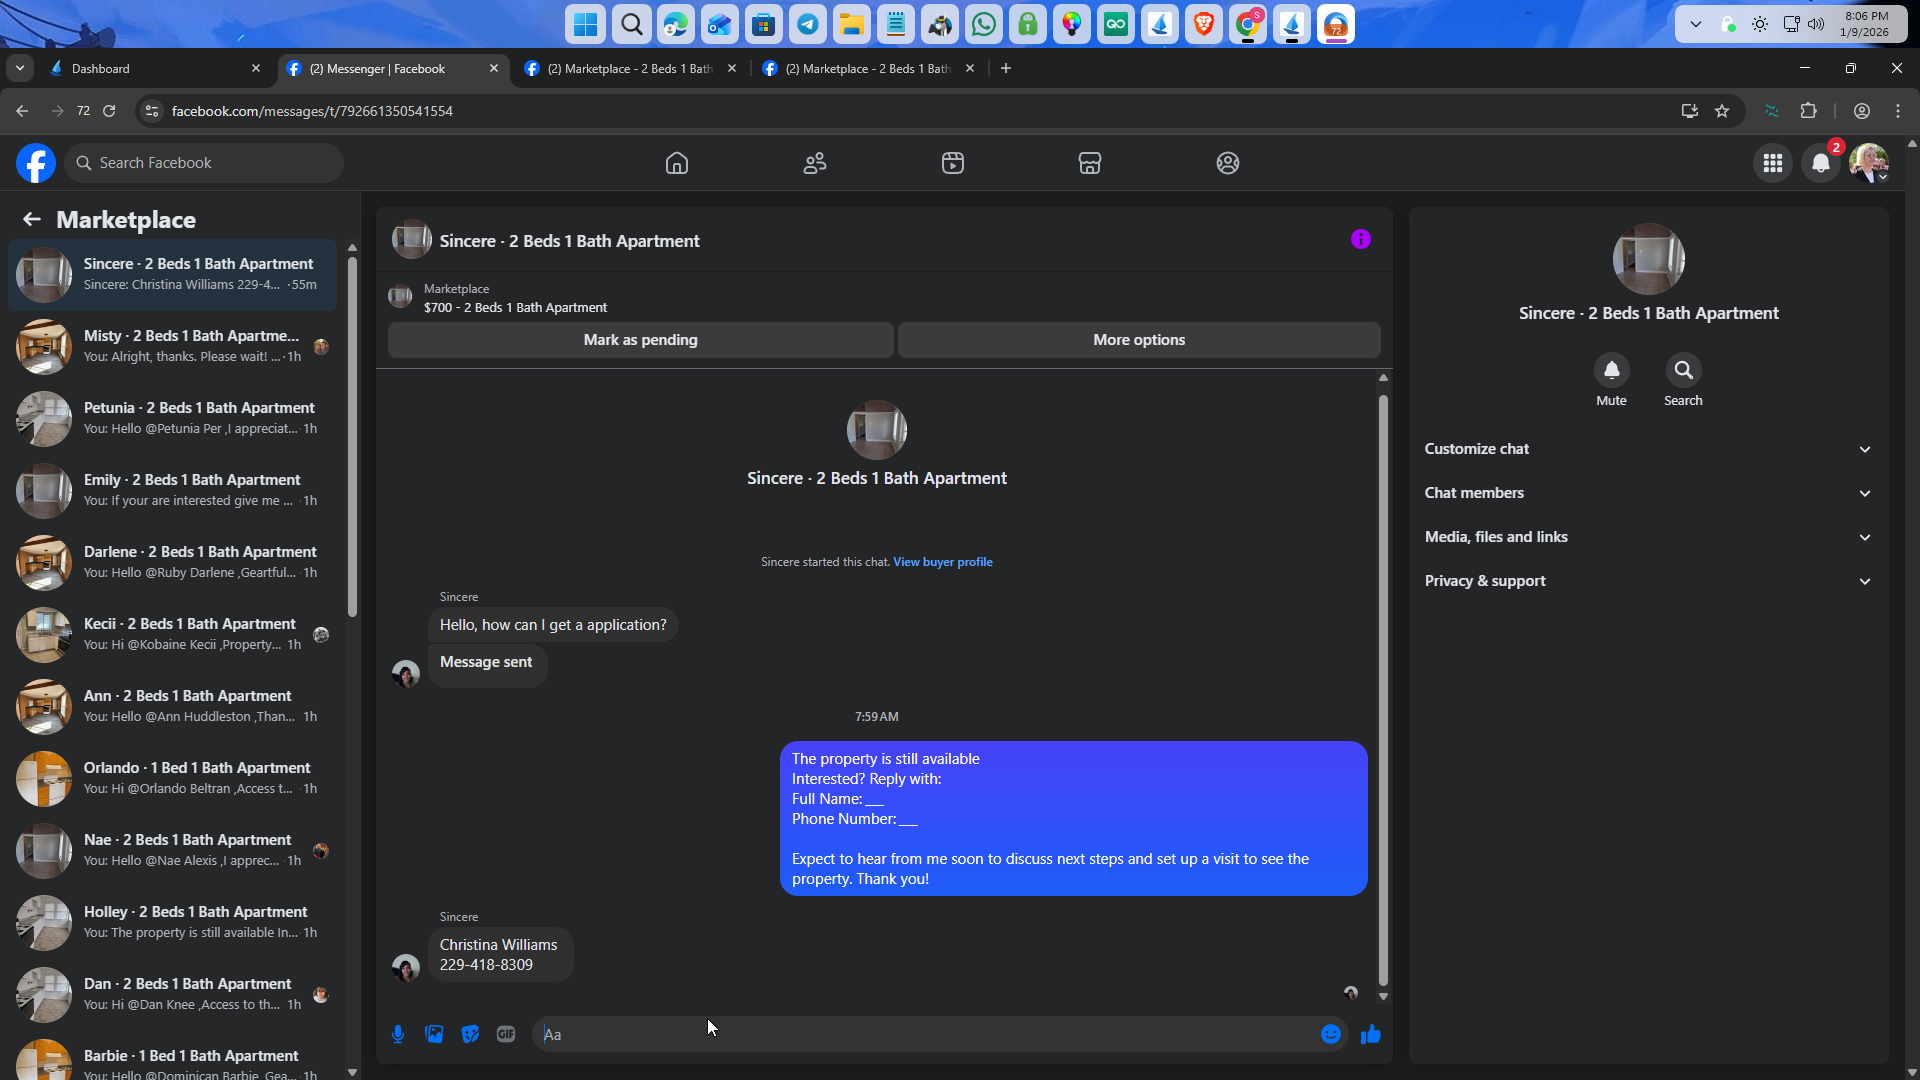
Task: Click the voice clip microphone icon
Action: click(x=398, y=1034)
